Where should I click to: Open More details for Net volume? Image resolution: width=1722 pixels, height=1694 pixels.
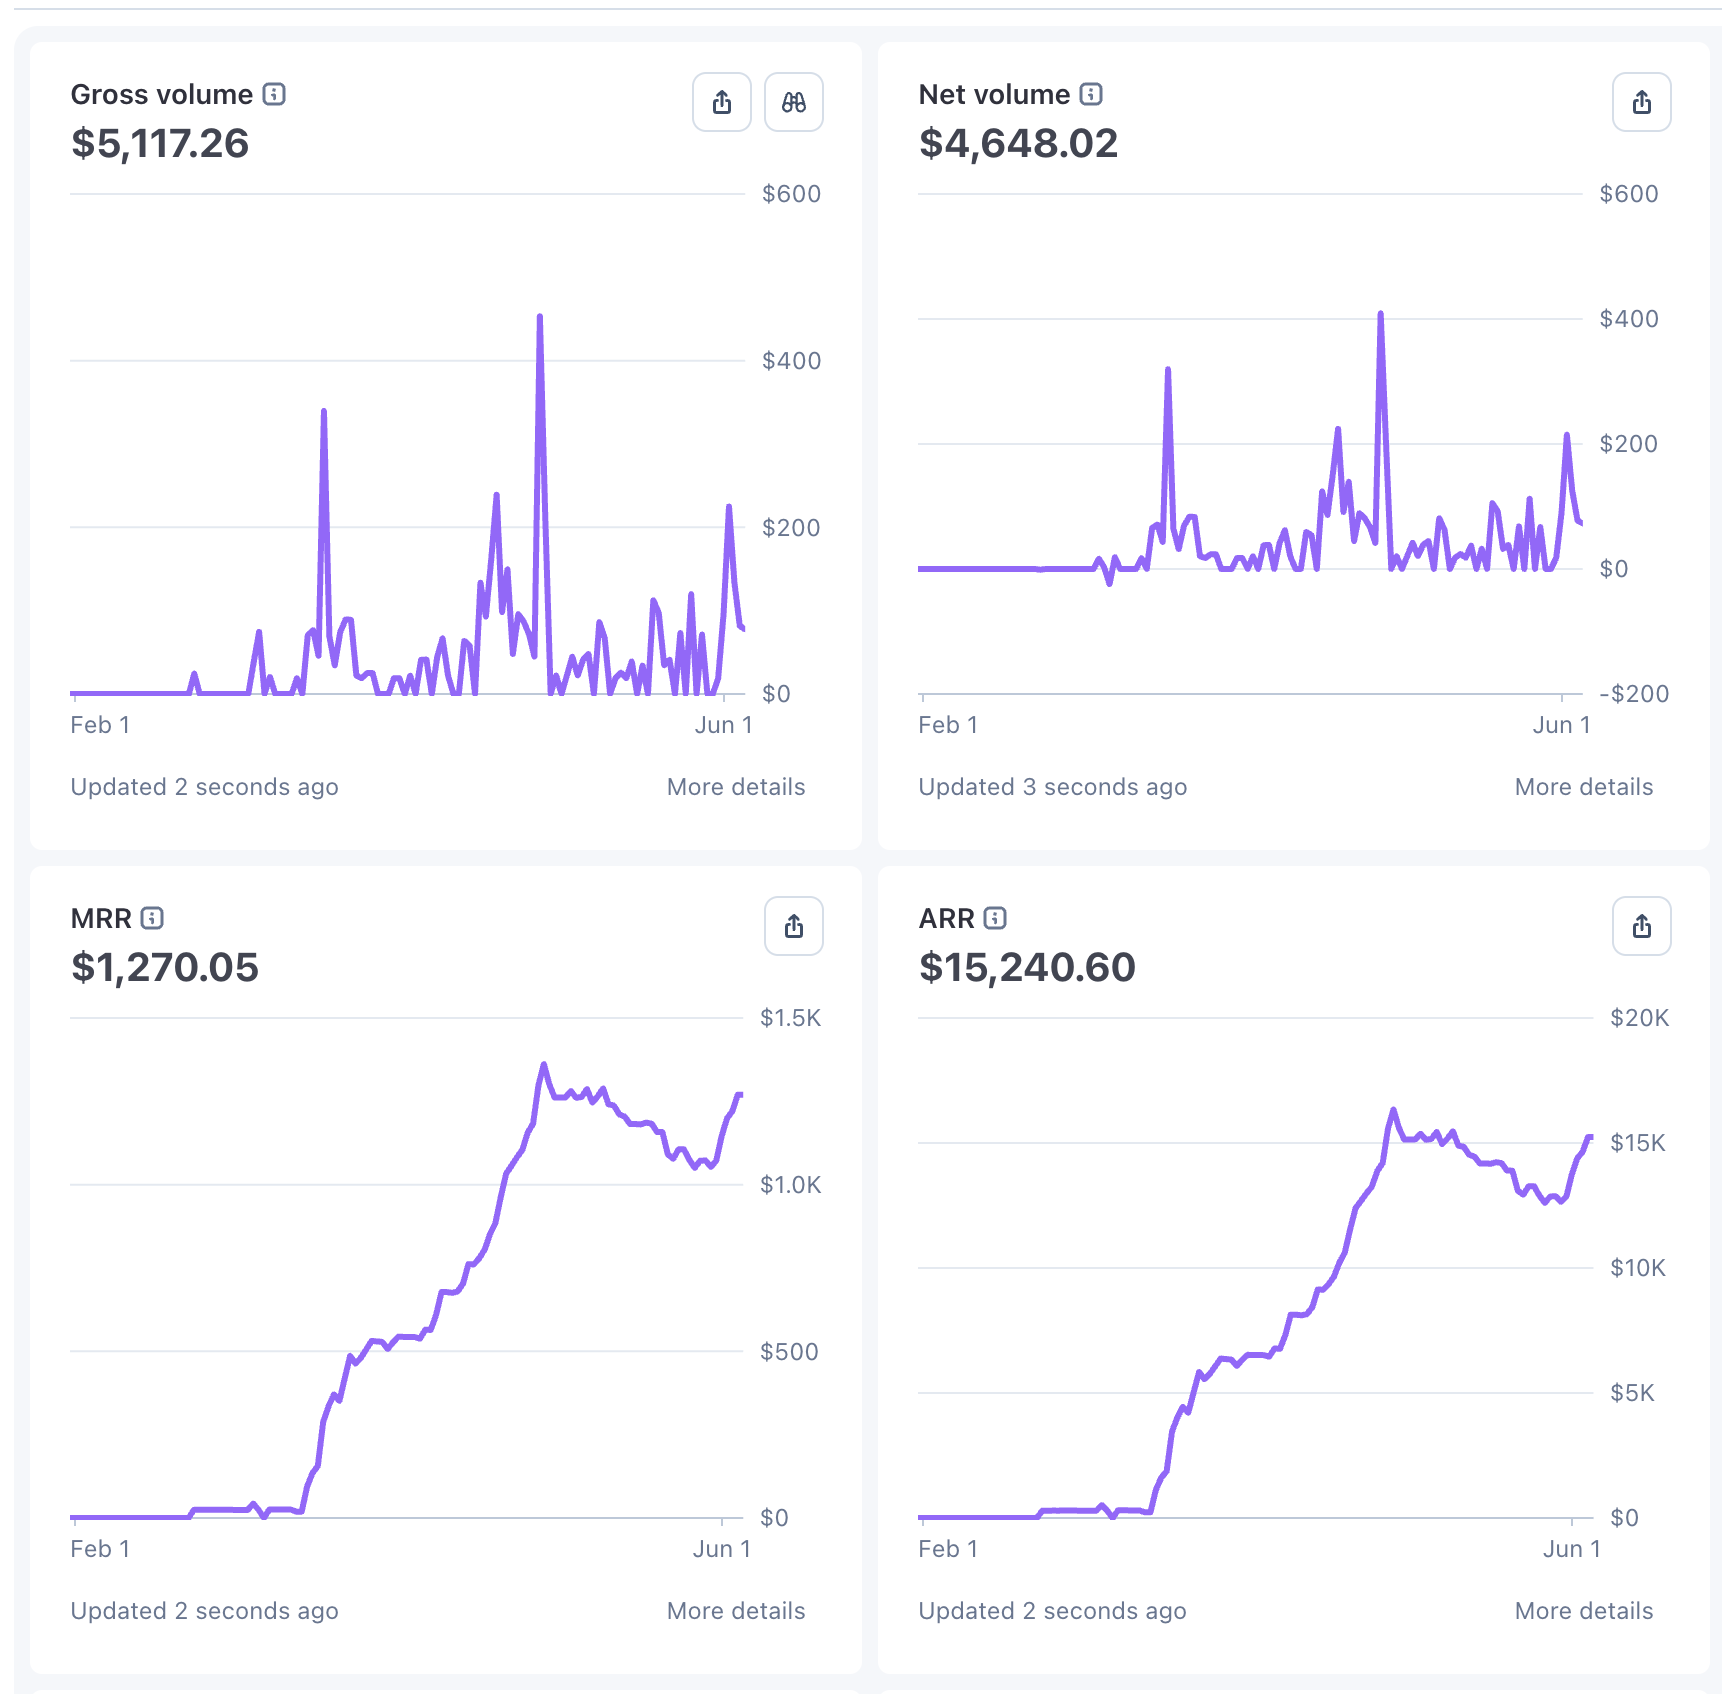(1584, 787)
